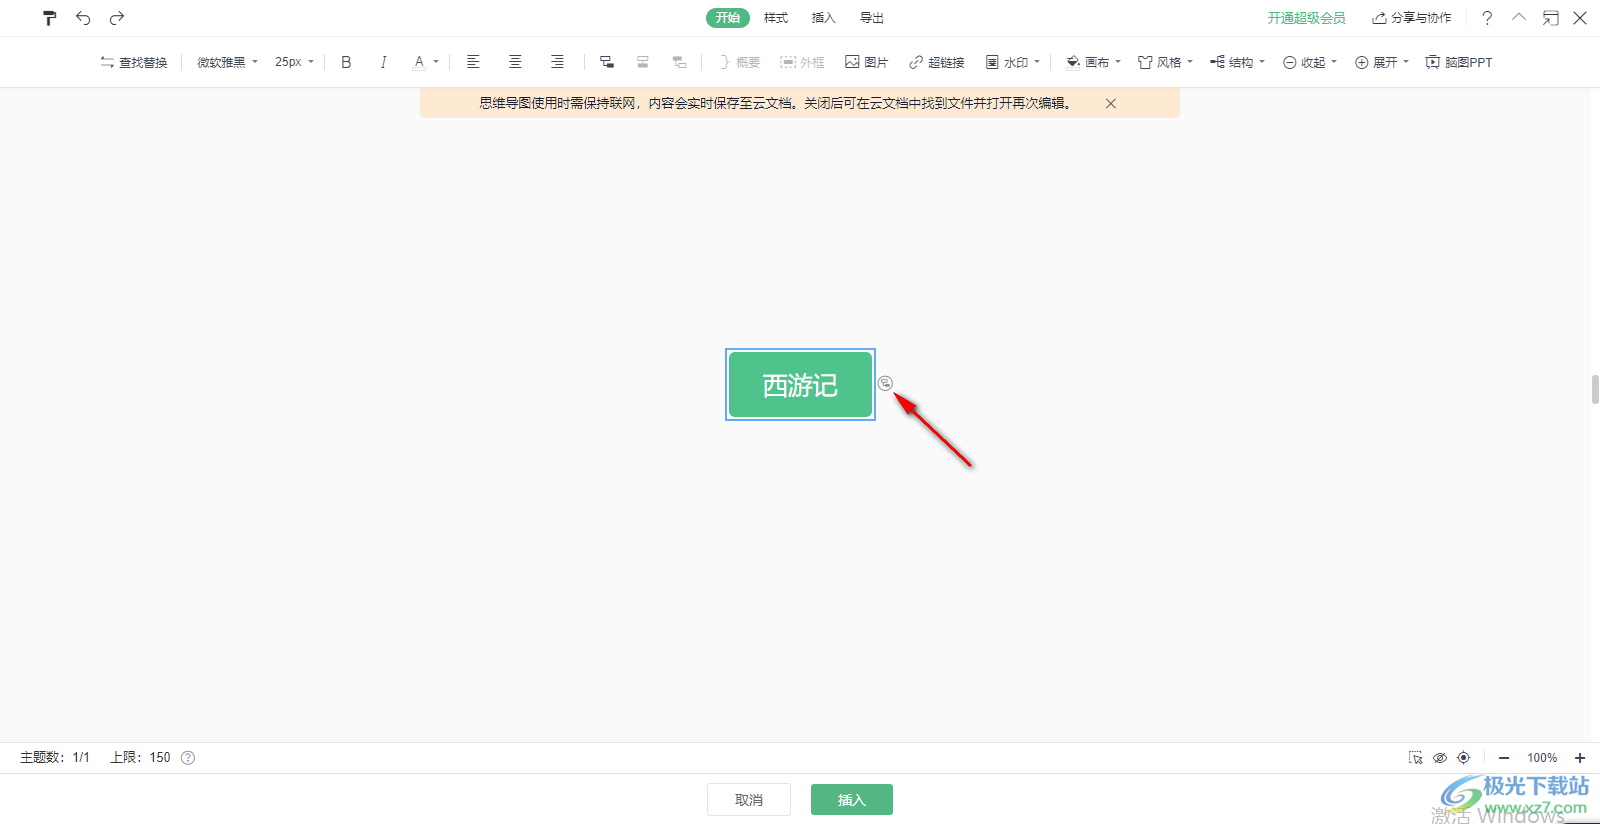Click the vertical scrollbar thumb
Image resolution: width=1600 pixels, height=824 pixels.
tap(1595, 389)
